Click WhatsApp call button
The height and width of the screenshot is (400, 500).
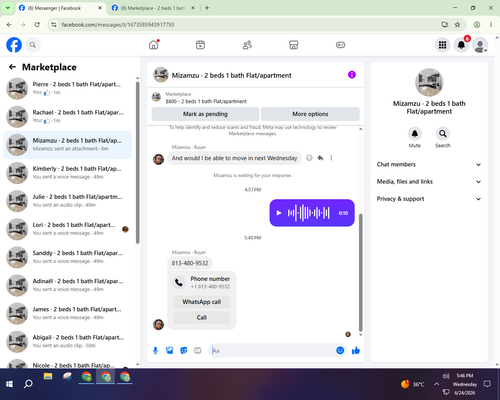tap(202, 302)
